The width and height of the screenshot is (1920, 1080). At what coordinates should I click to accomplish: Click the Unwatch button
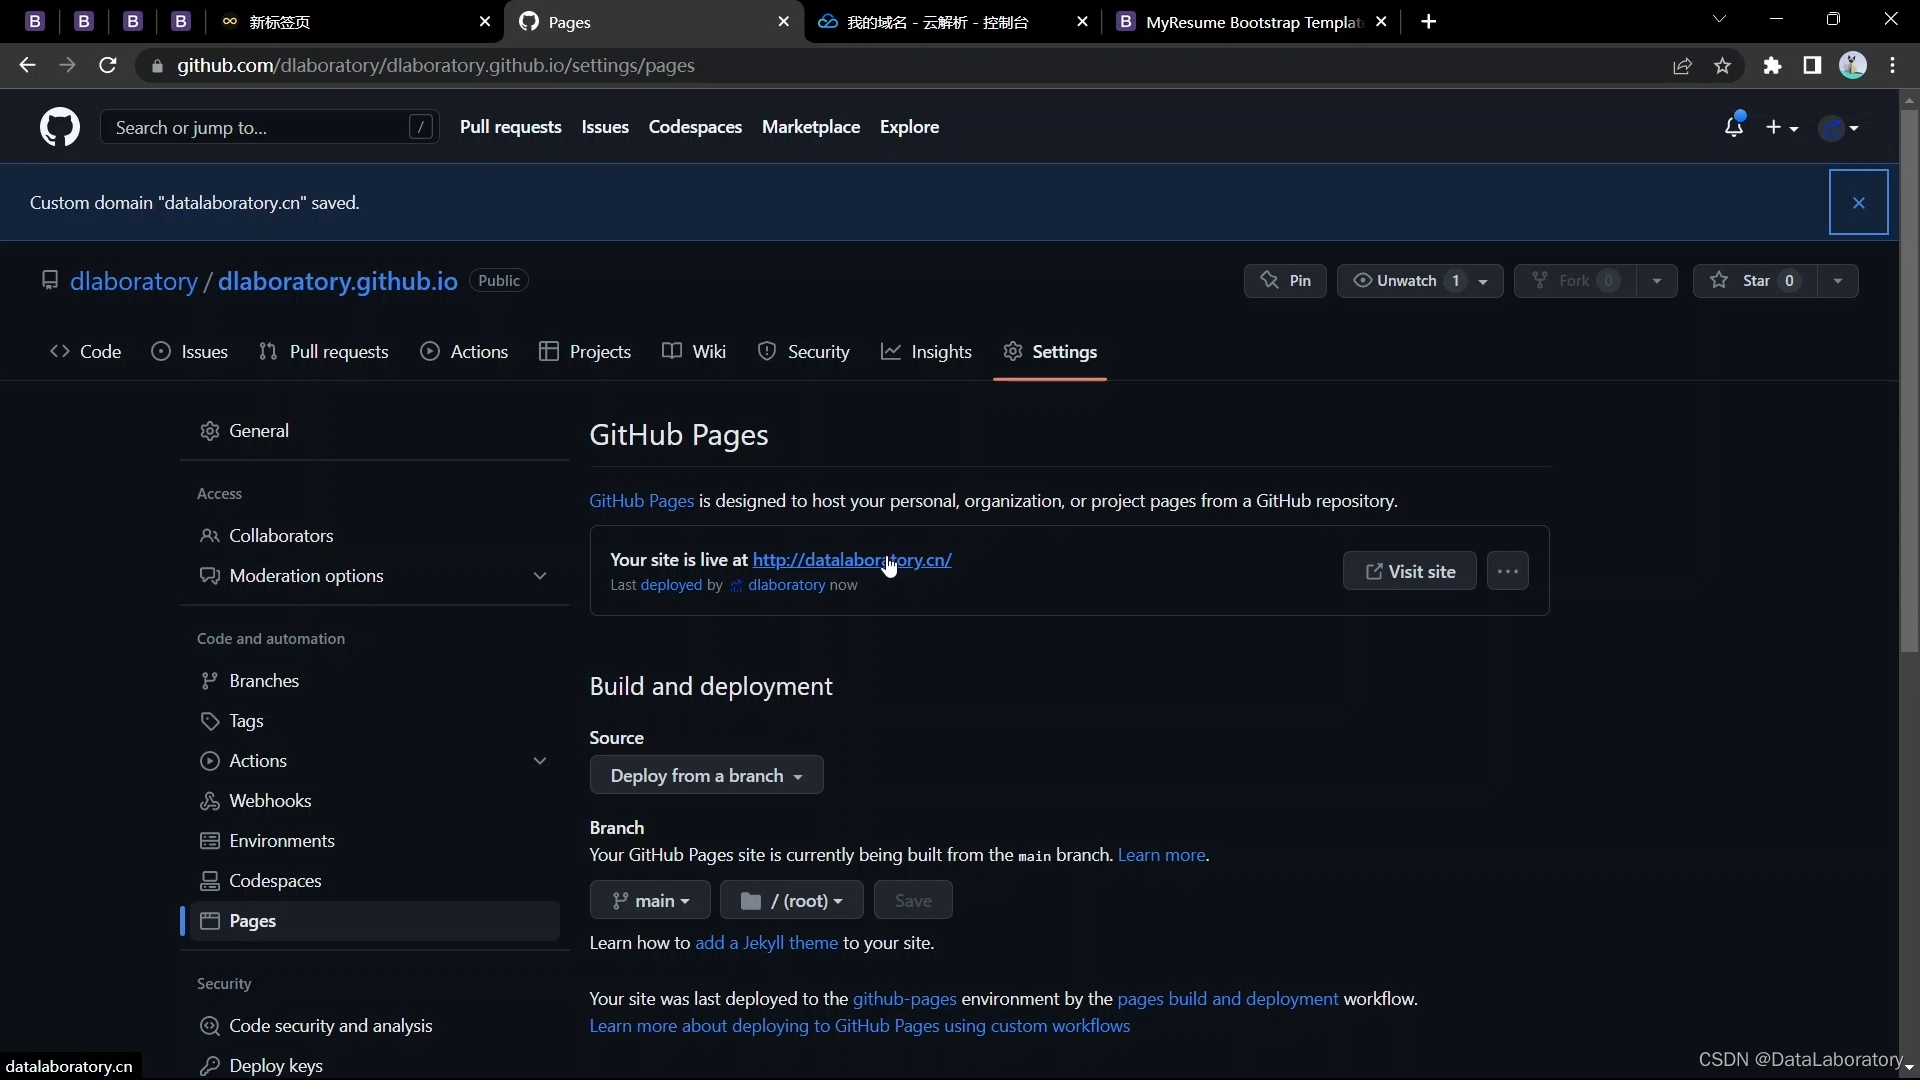pos(1407,281)
